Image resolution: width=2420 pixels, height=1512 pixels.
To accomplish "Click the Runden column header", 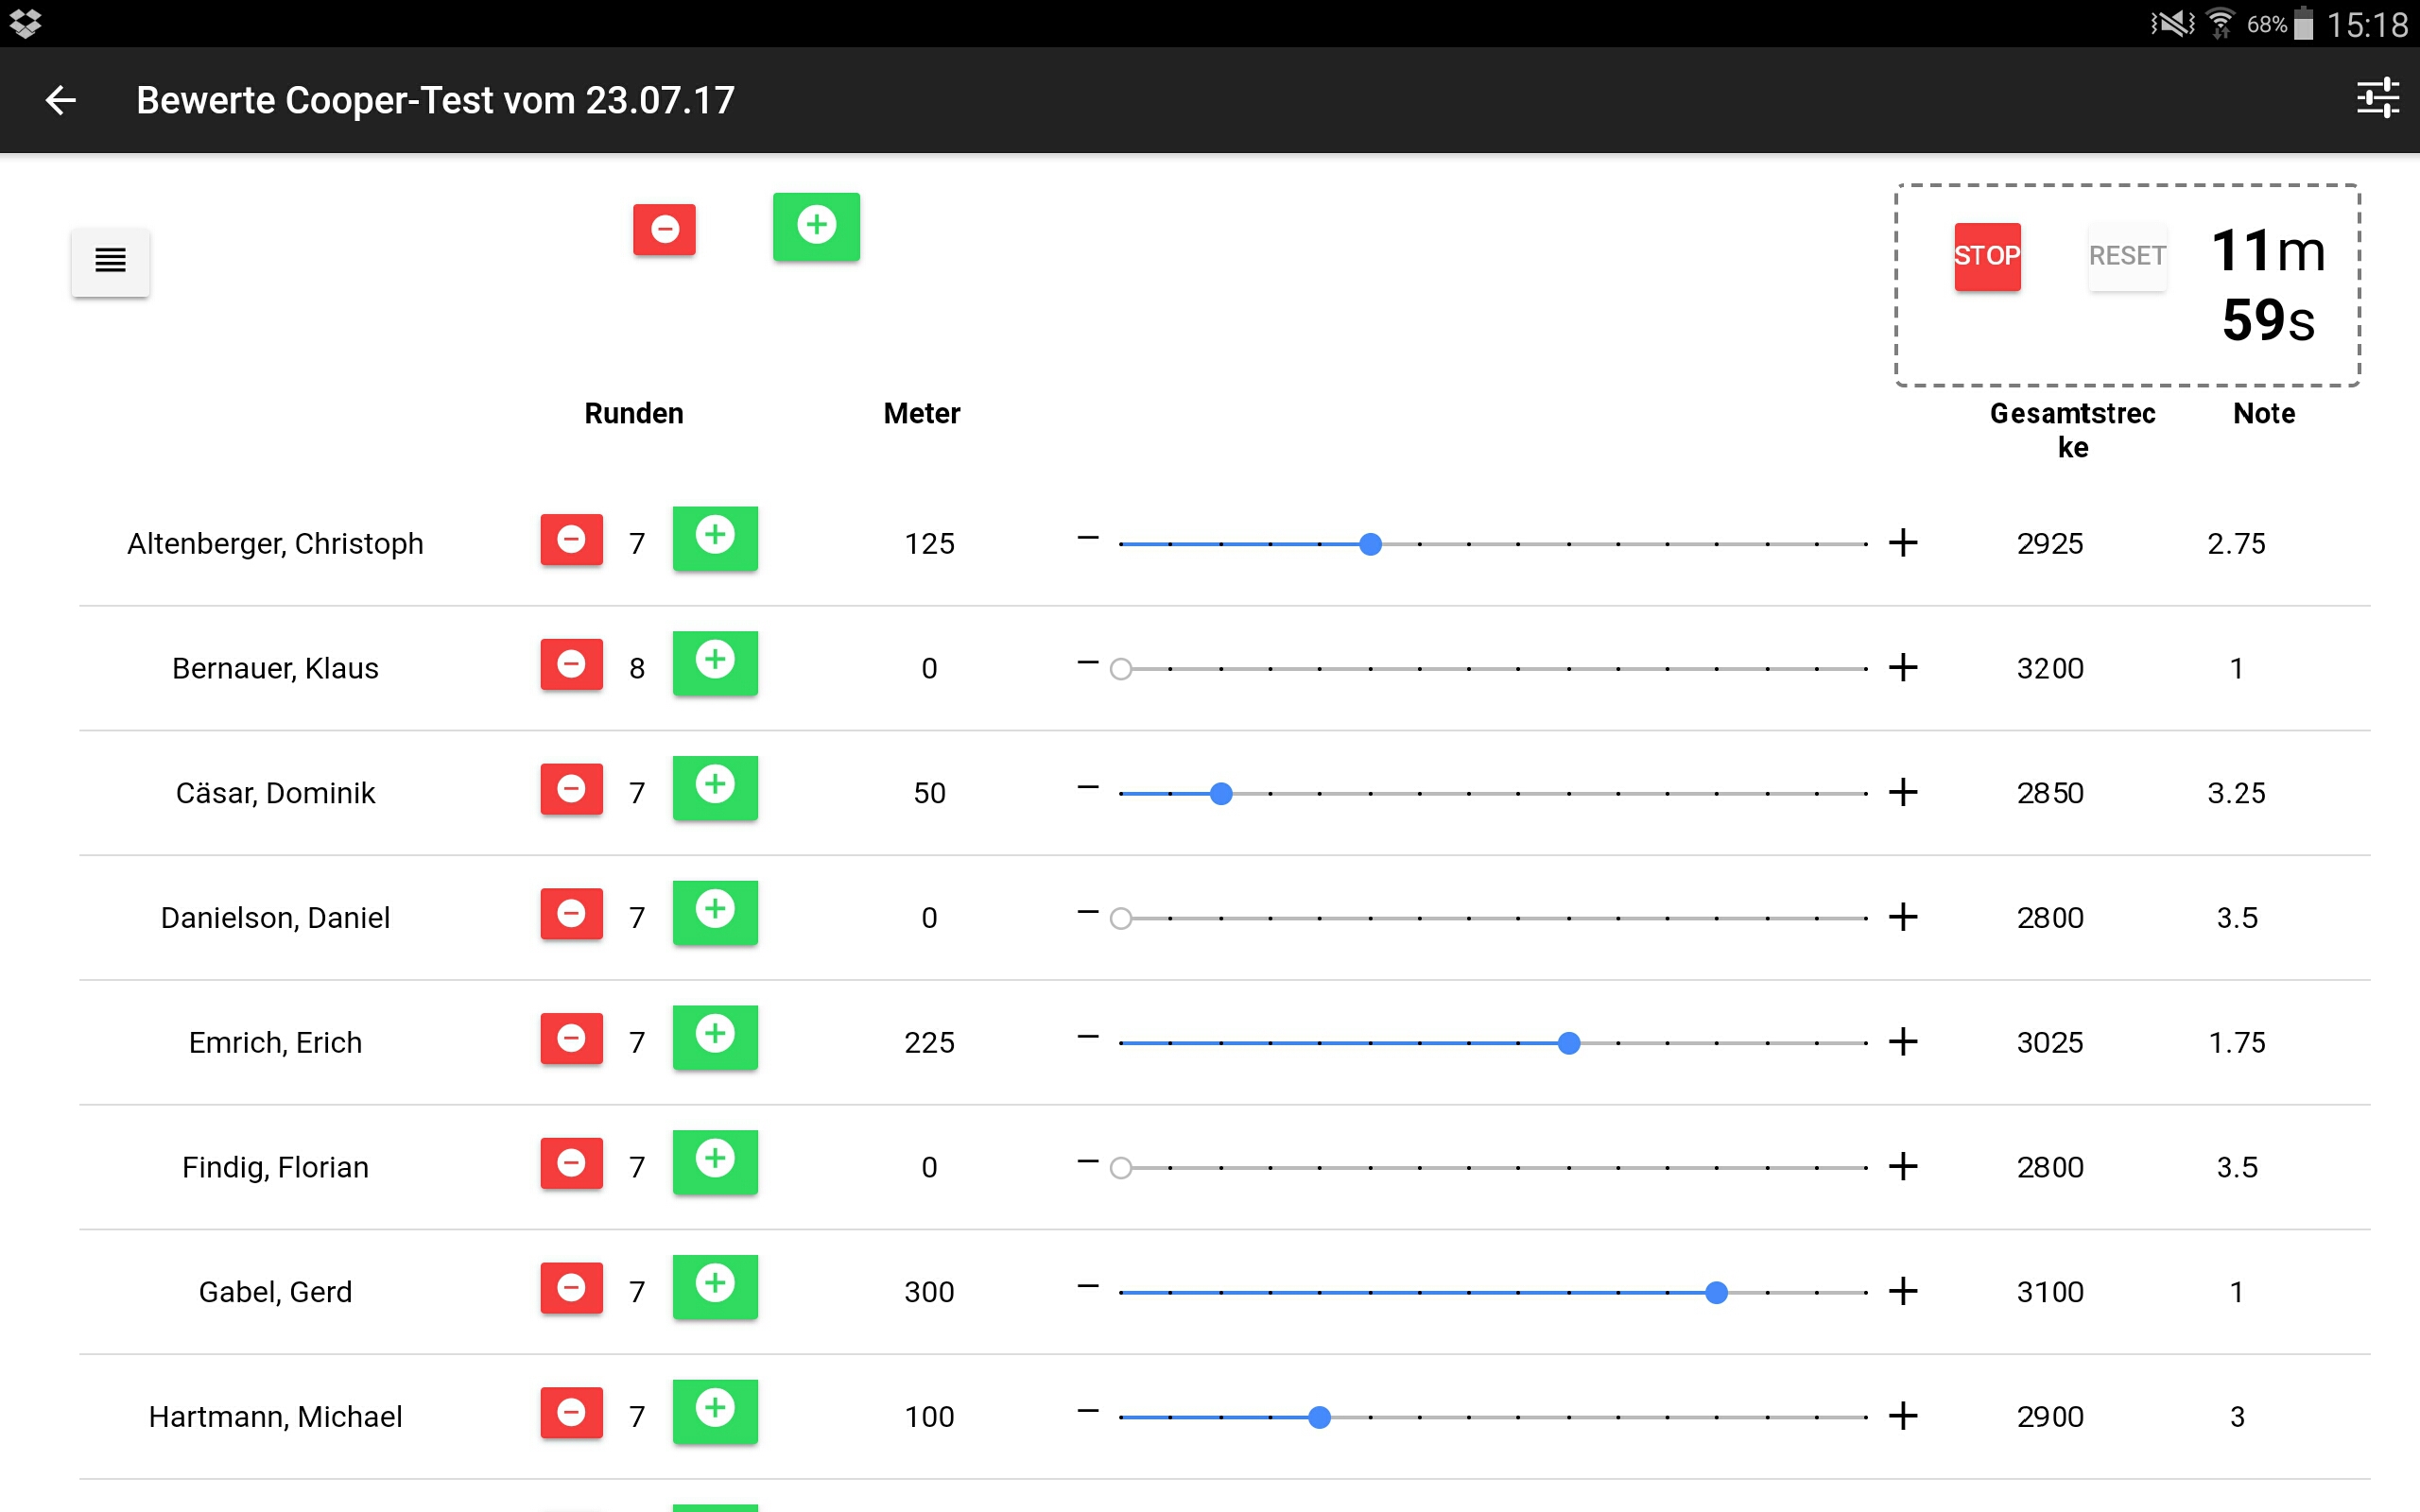I will [634, 414].
